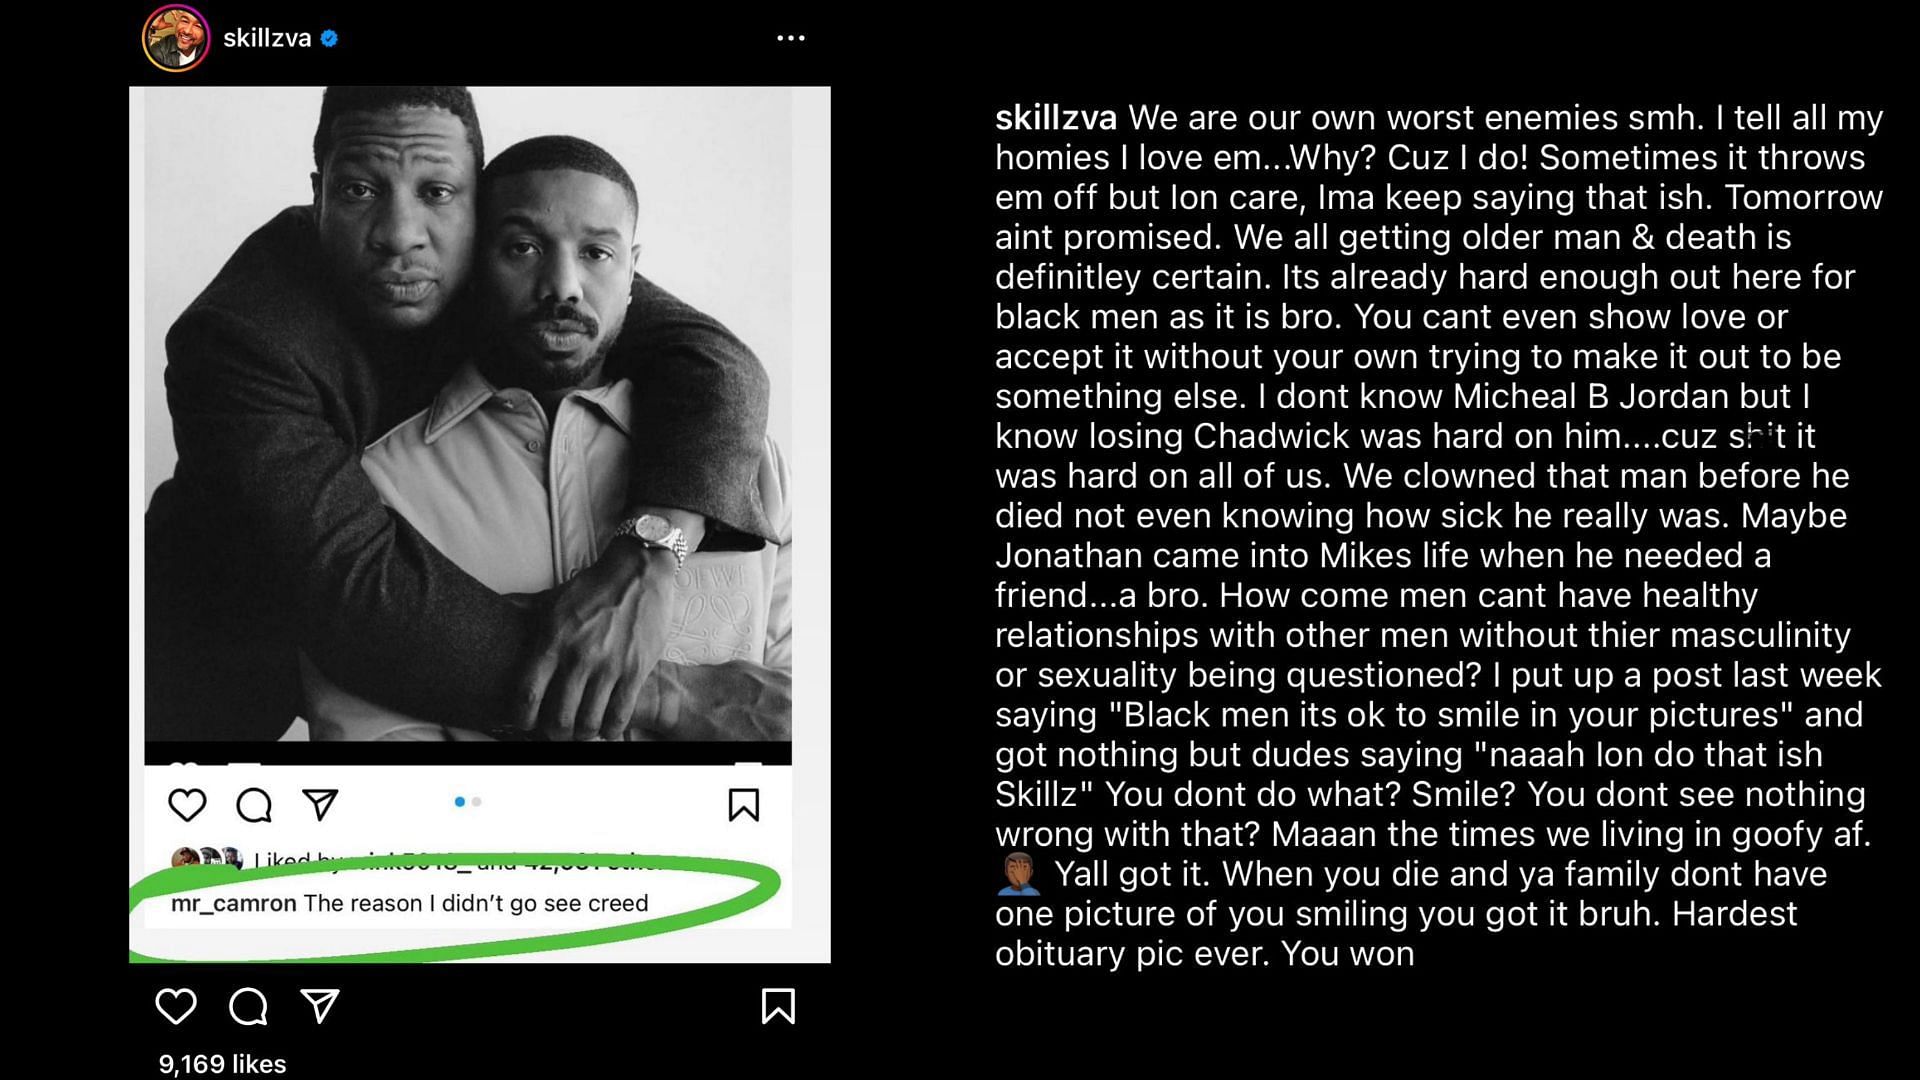Open skillzva username in the caption
This screenshot has width=1920, height=1080.
[x=1055, y=118]
